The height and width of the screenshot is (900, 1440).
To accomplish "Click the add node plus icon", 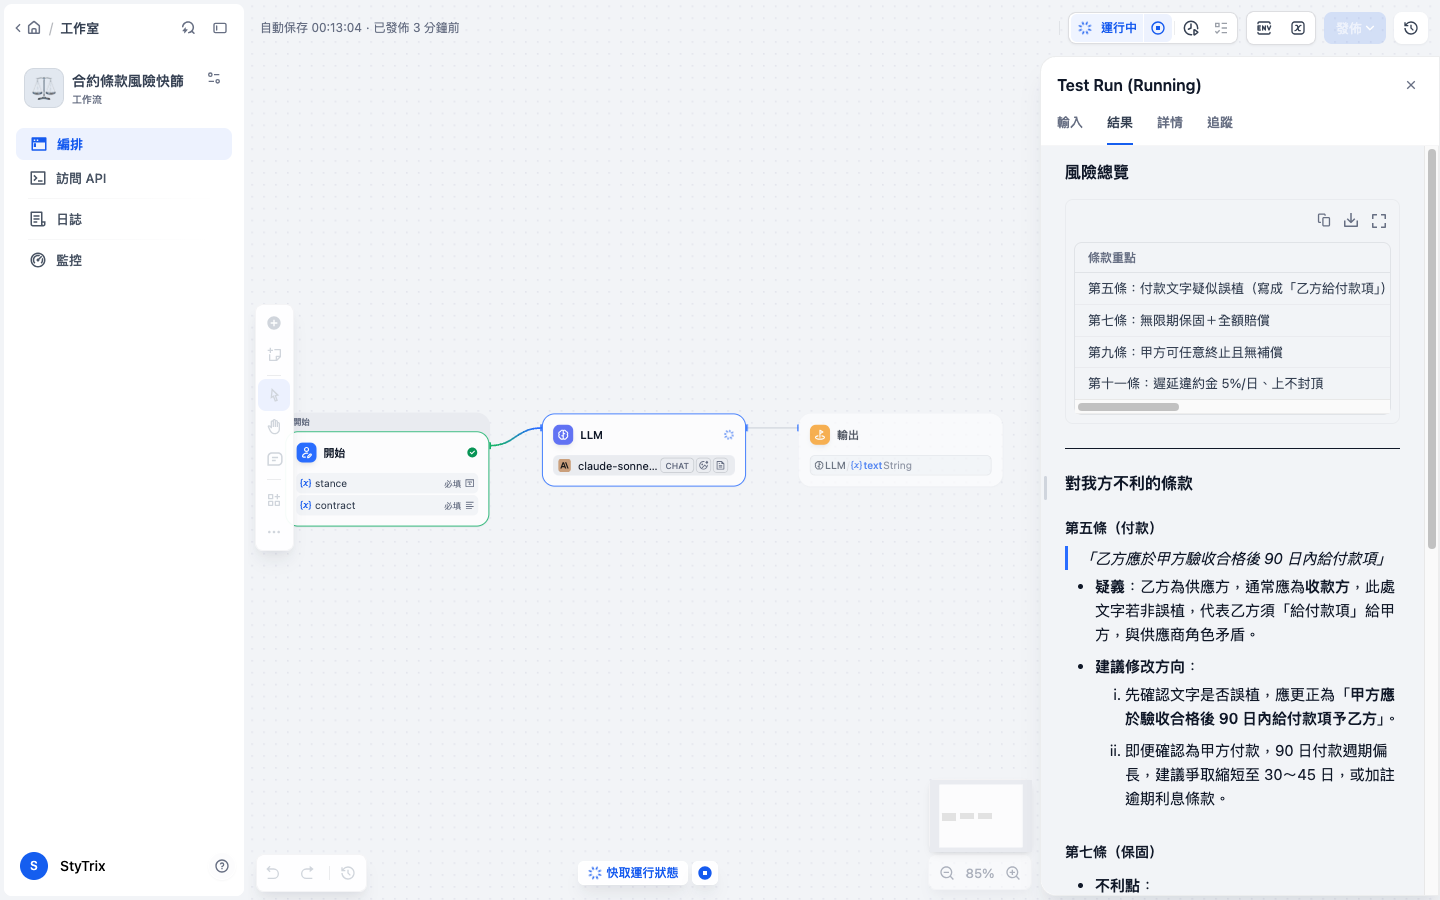I will (x=274, y=323).
